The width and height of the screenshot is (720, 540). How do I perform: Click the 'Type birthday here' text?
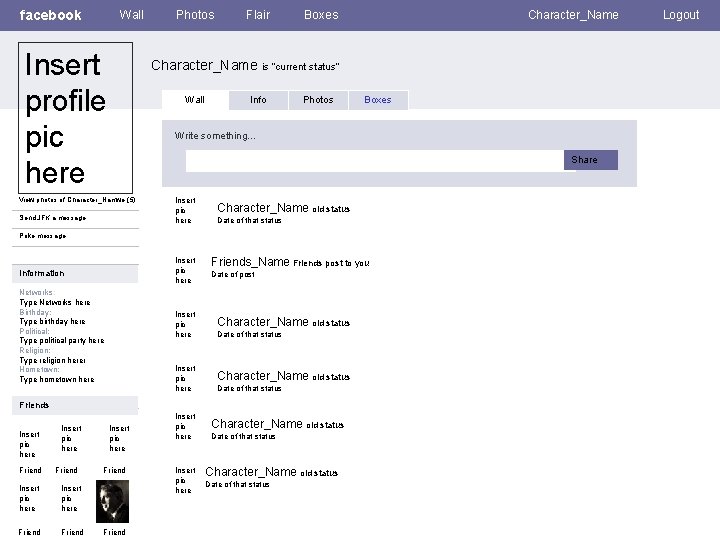click(x=52, y=321)
